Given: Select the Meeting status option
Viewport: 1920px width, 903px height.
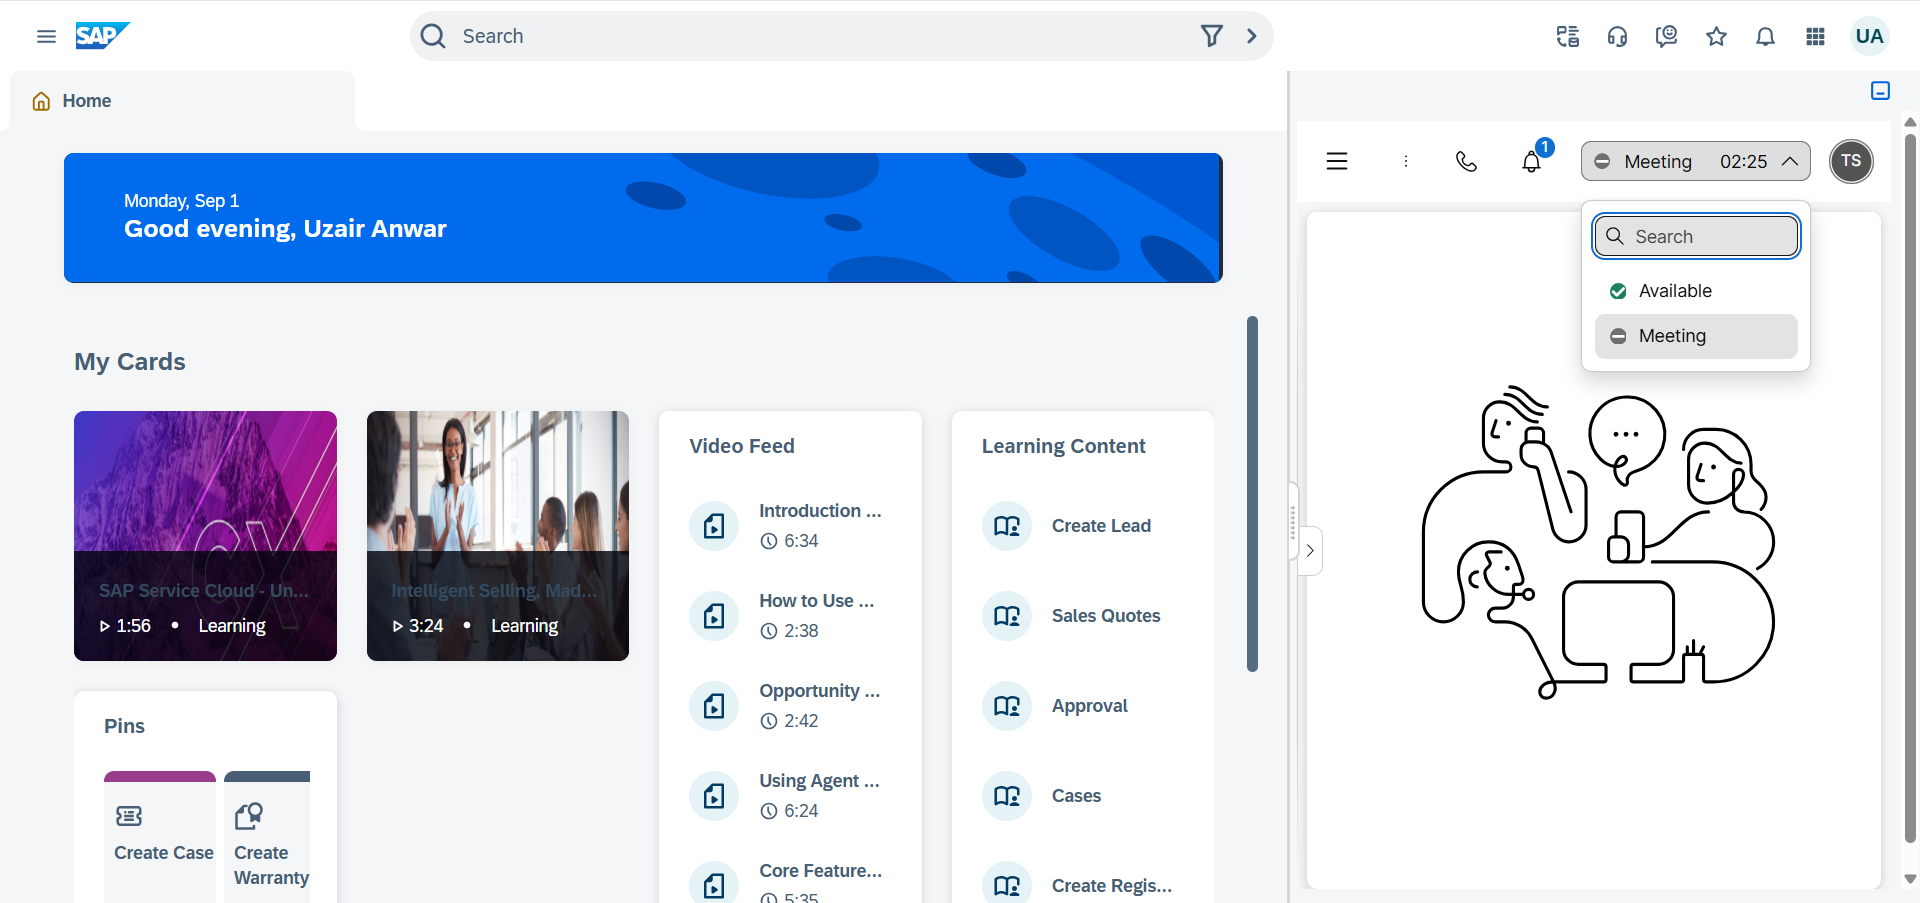Looking at the screenshot, I should click(x=1695, y=336).
